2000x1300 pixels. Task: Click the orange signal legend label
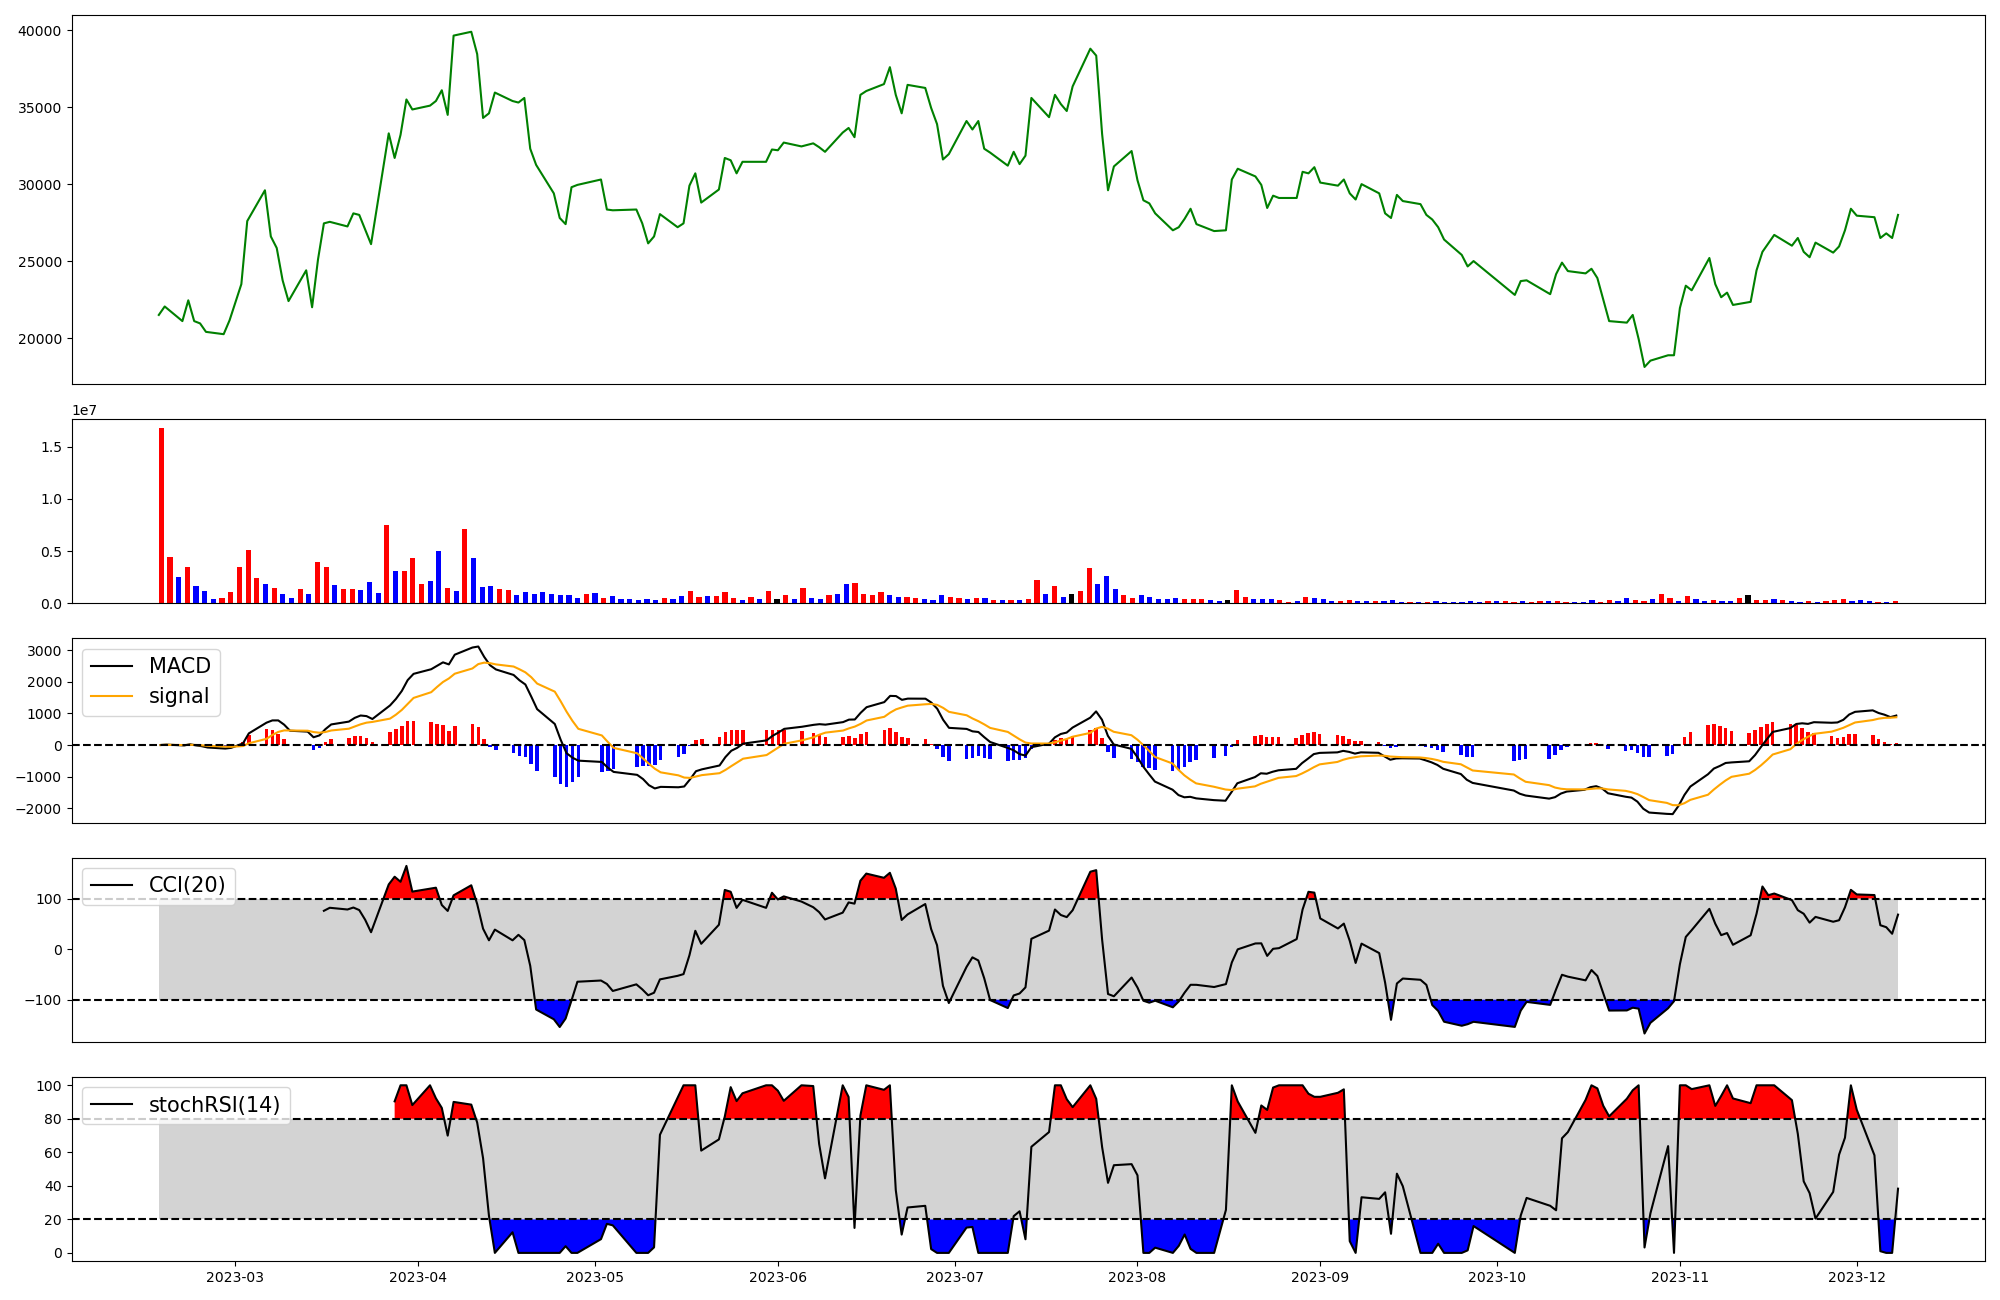point(179,696)
